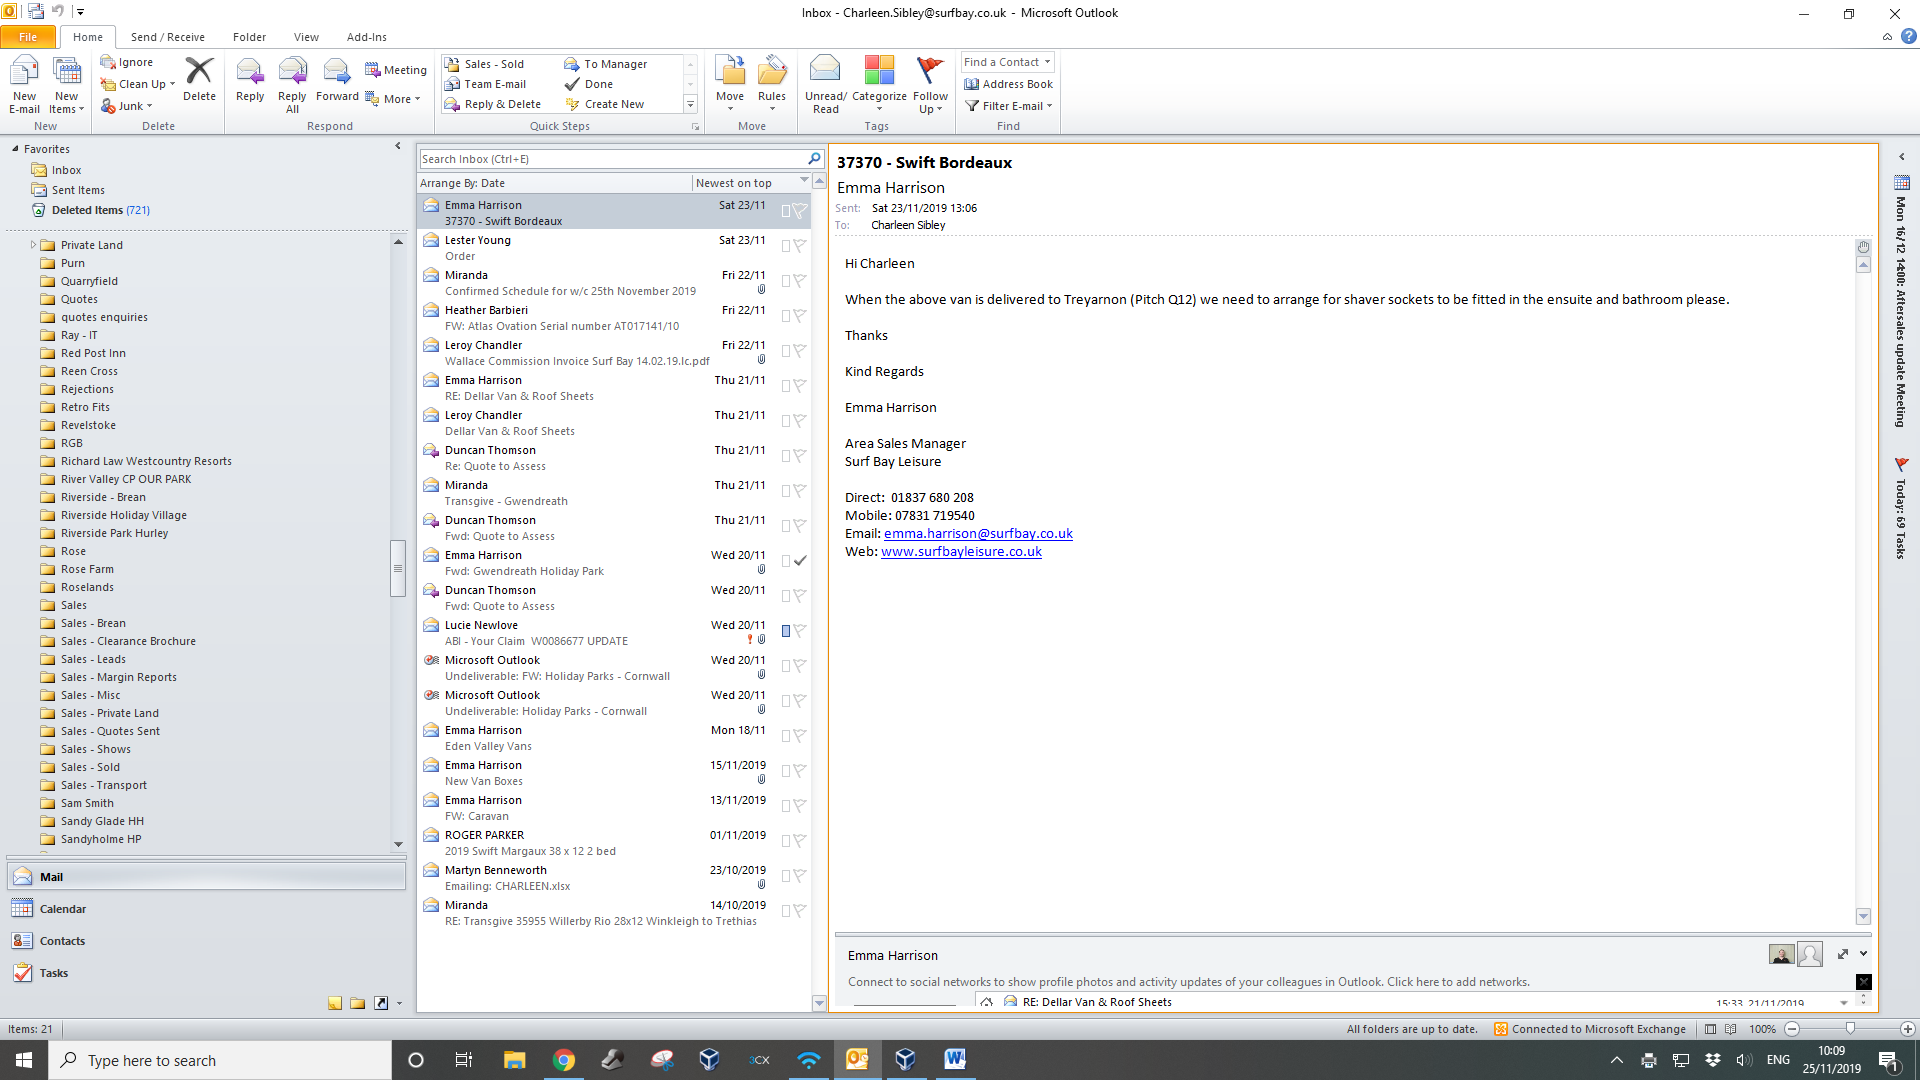Collapse the Favorites section

(x=15, y=149)
